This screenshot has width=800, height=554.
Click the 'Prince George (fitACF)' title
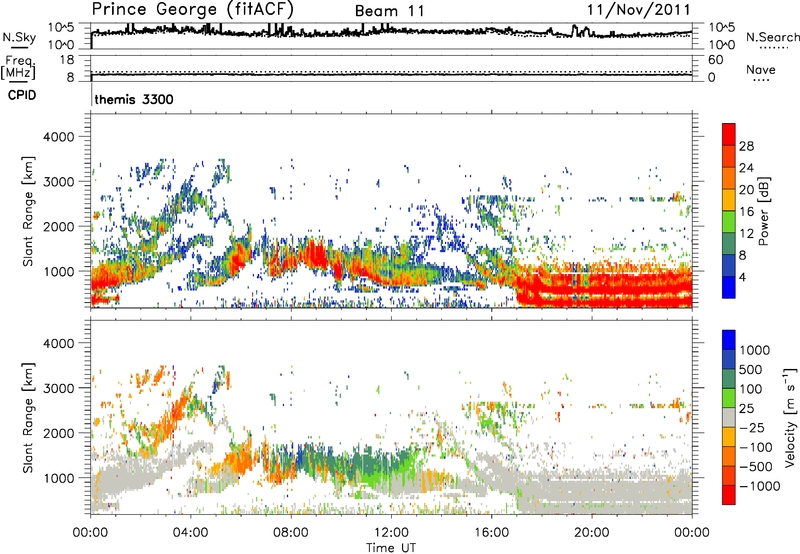pyautogui.click(x=192, y=10)
